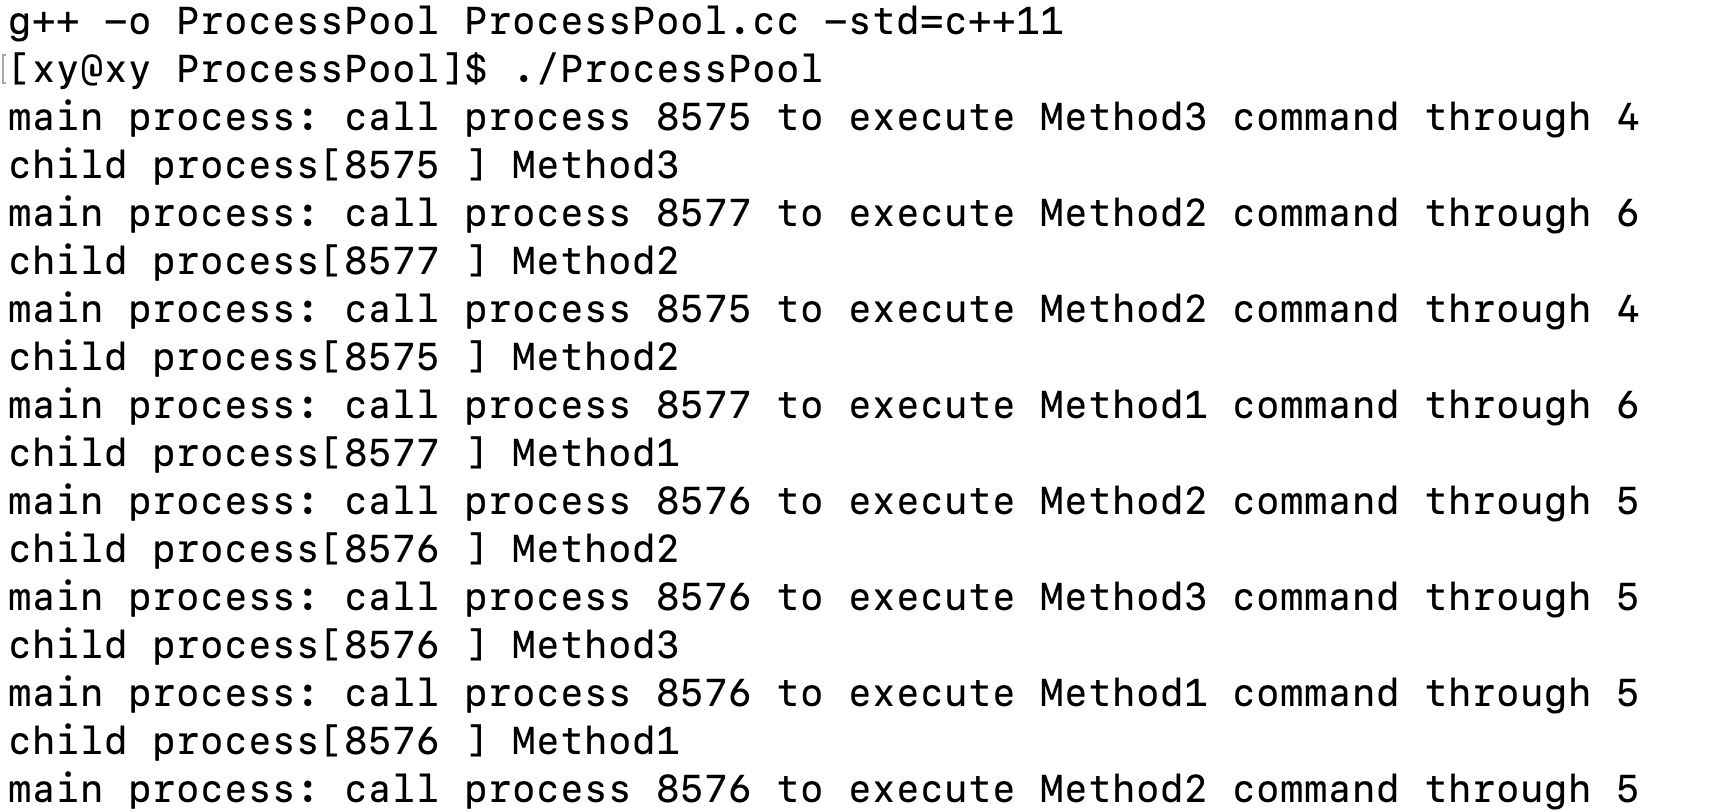Click the [xy@xy ProcessPool]$ shell prompt

pyautogui.click(x=248, y=69)
